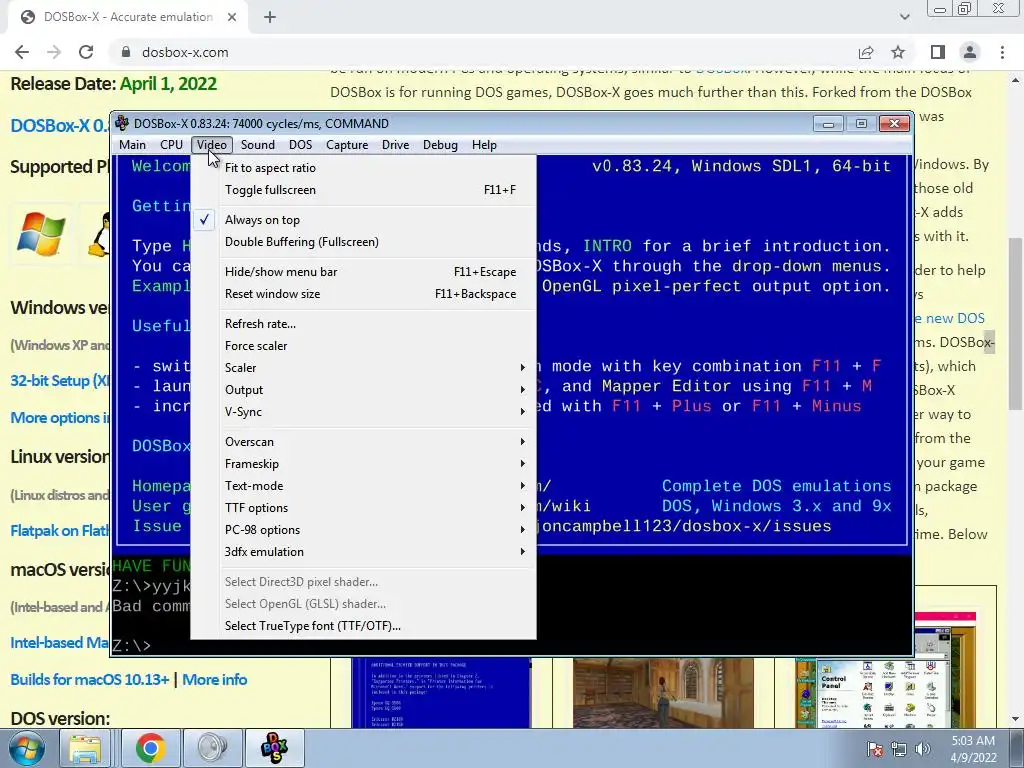
Task: Expand the Frameskip submenu
Action: click(x=364, y=464)
